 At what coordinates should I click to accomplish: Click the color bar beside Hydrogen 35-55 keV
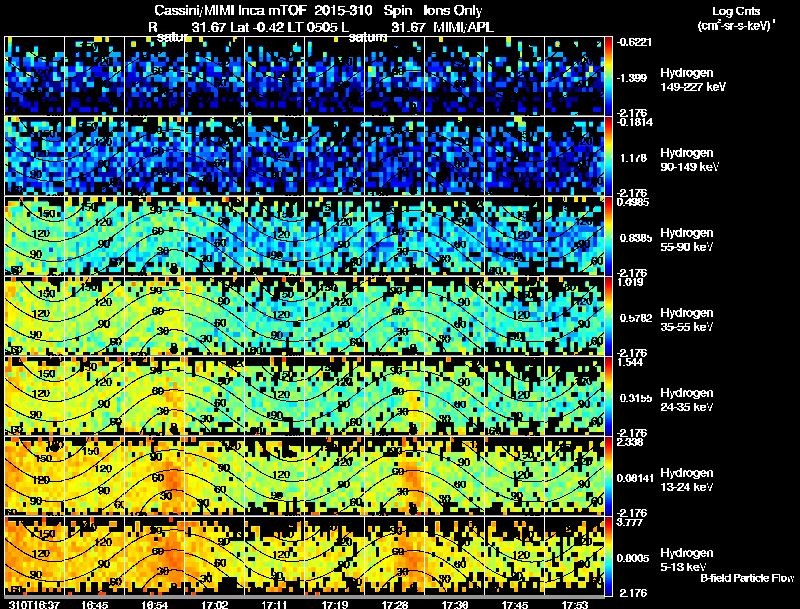[609, 316]
